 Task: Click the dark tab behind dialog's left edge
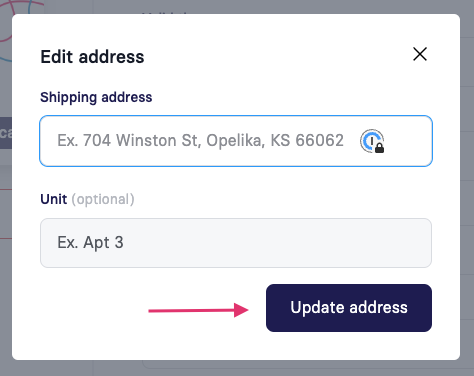[x=6, y=133]
